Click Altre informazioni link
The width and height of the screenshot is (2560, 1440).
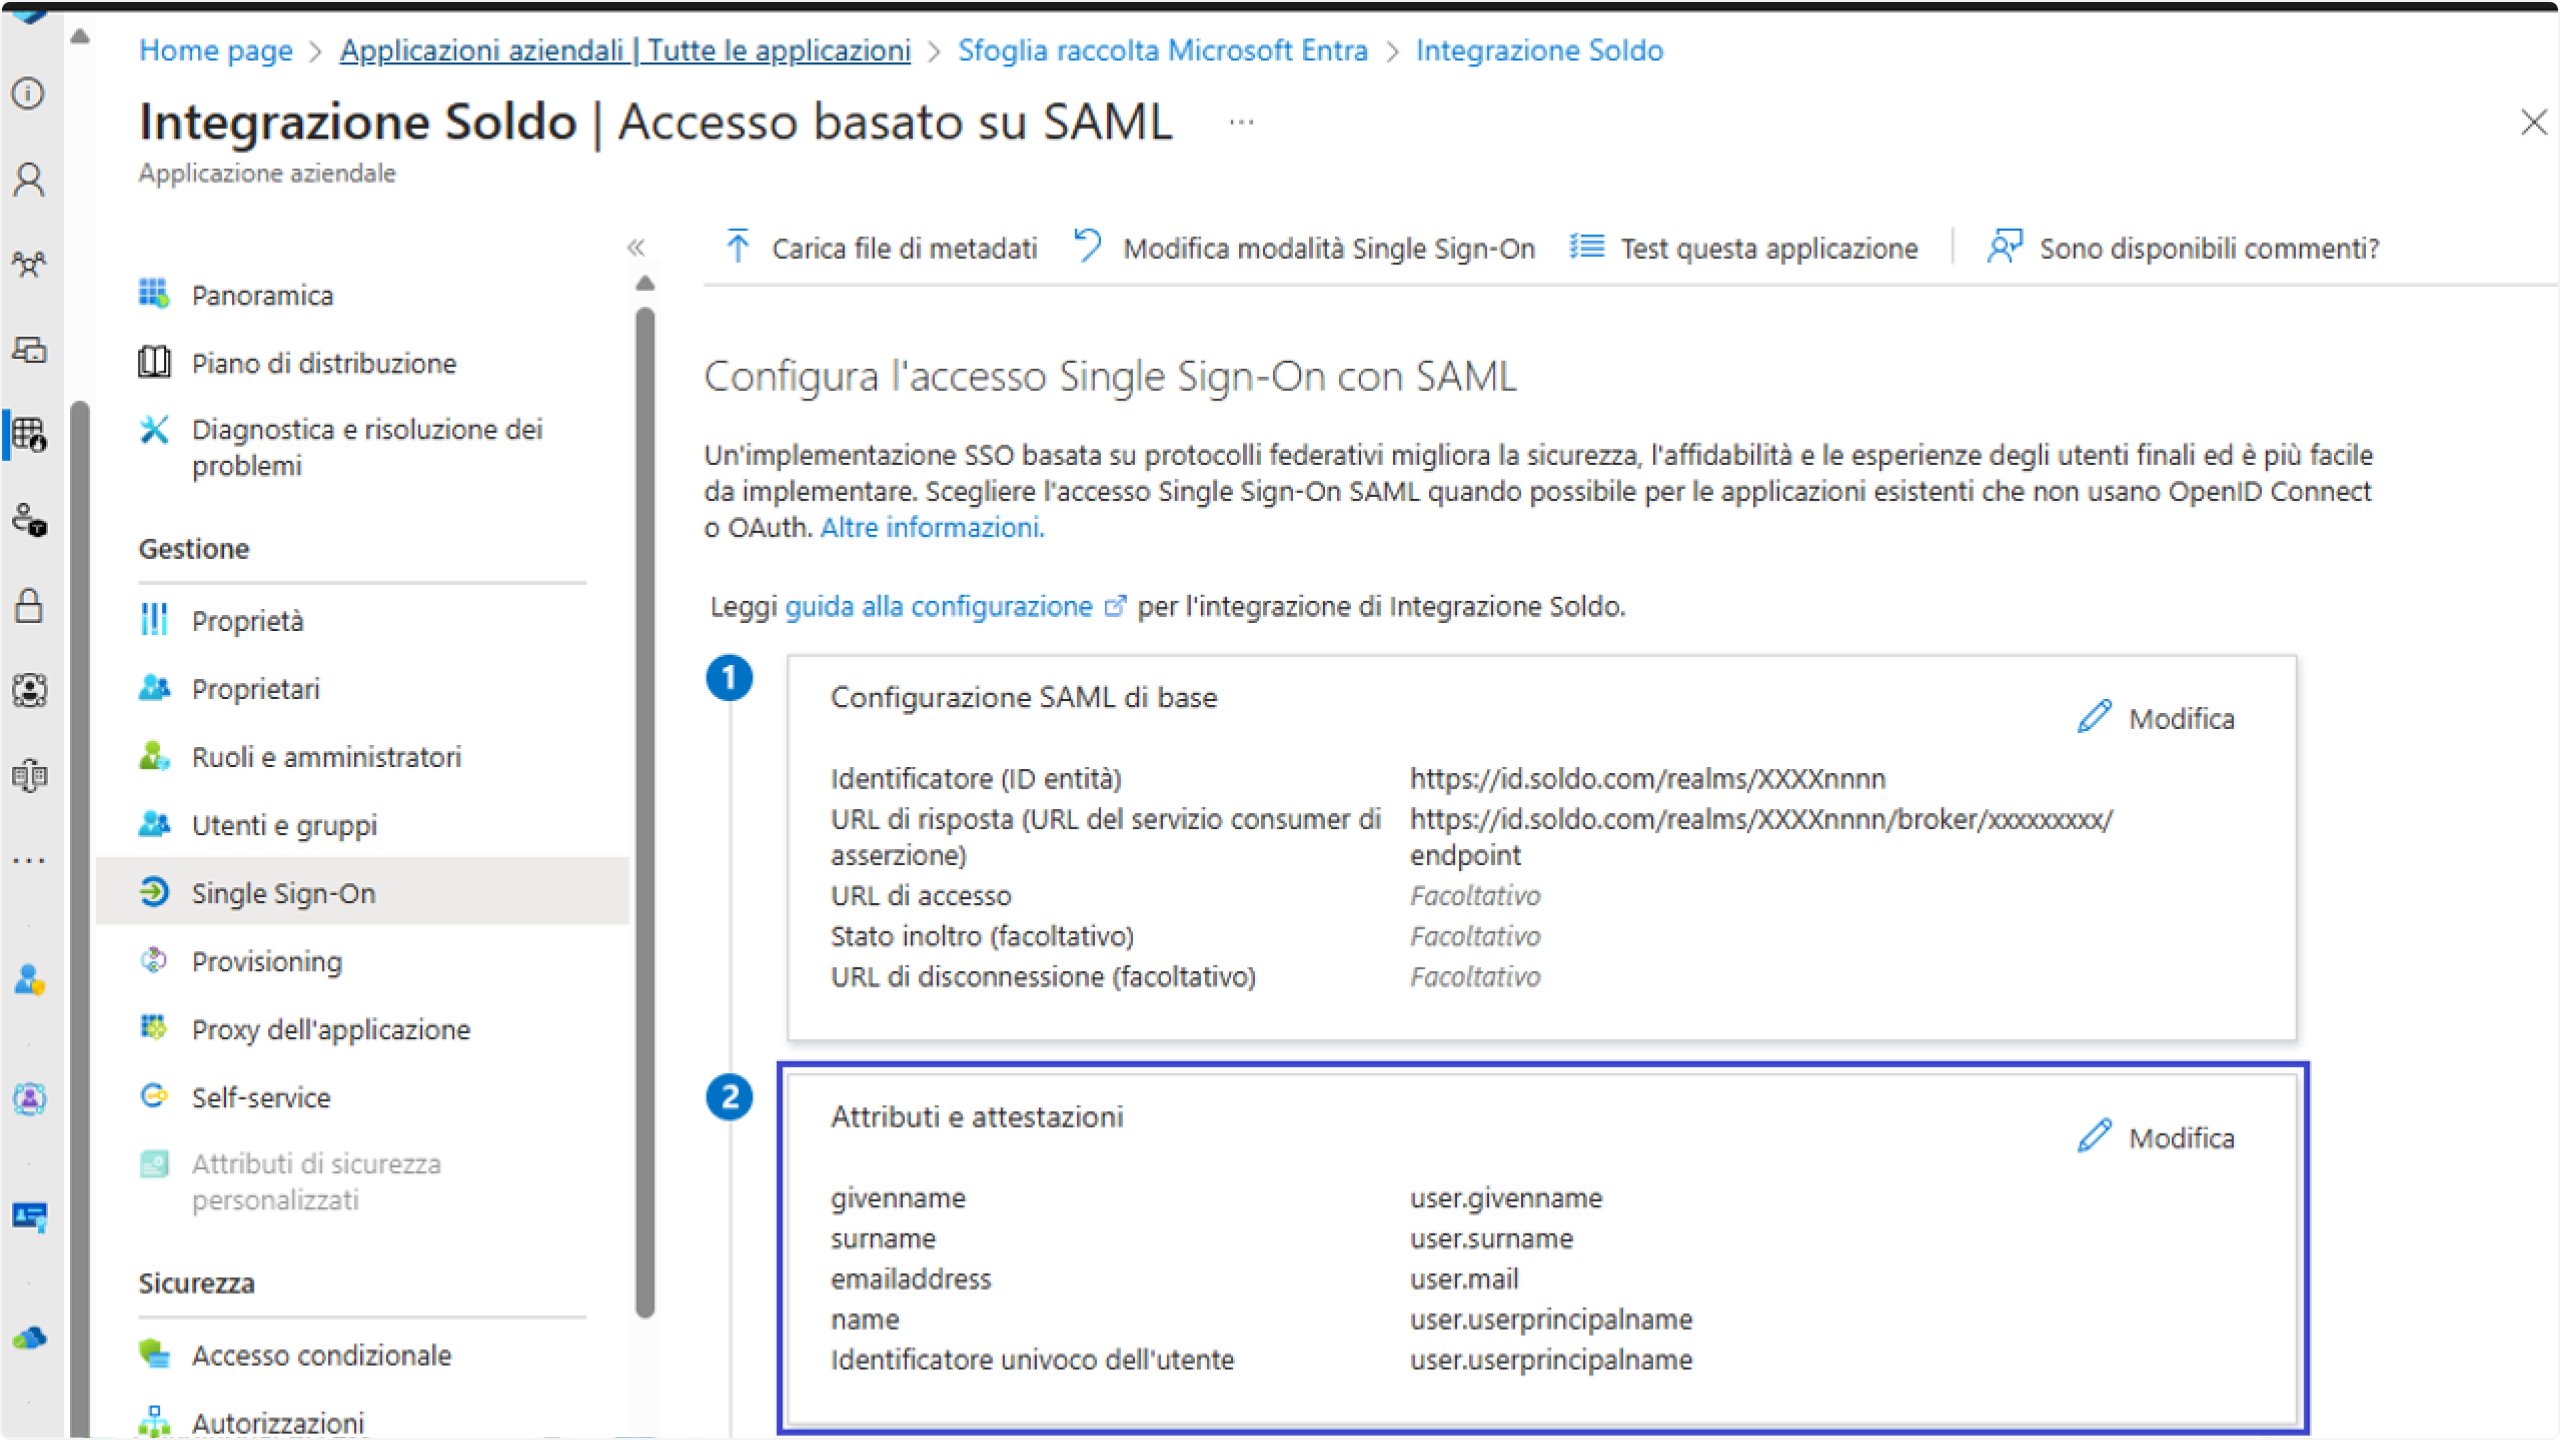pyautogui.click(x=932, y=527)
